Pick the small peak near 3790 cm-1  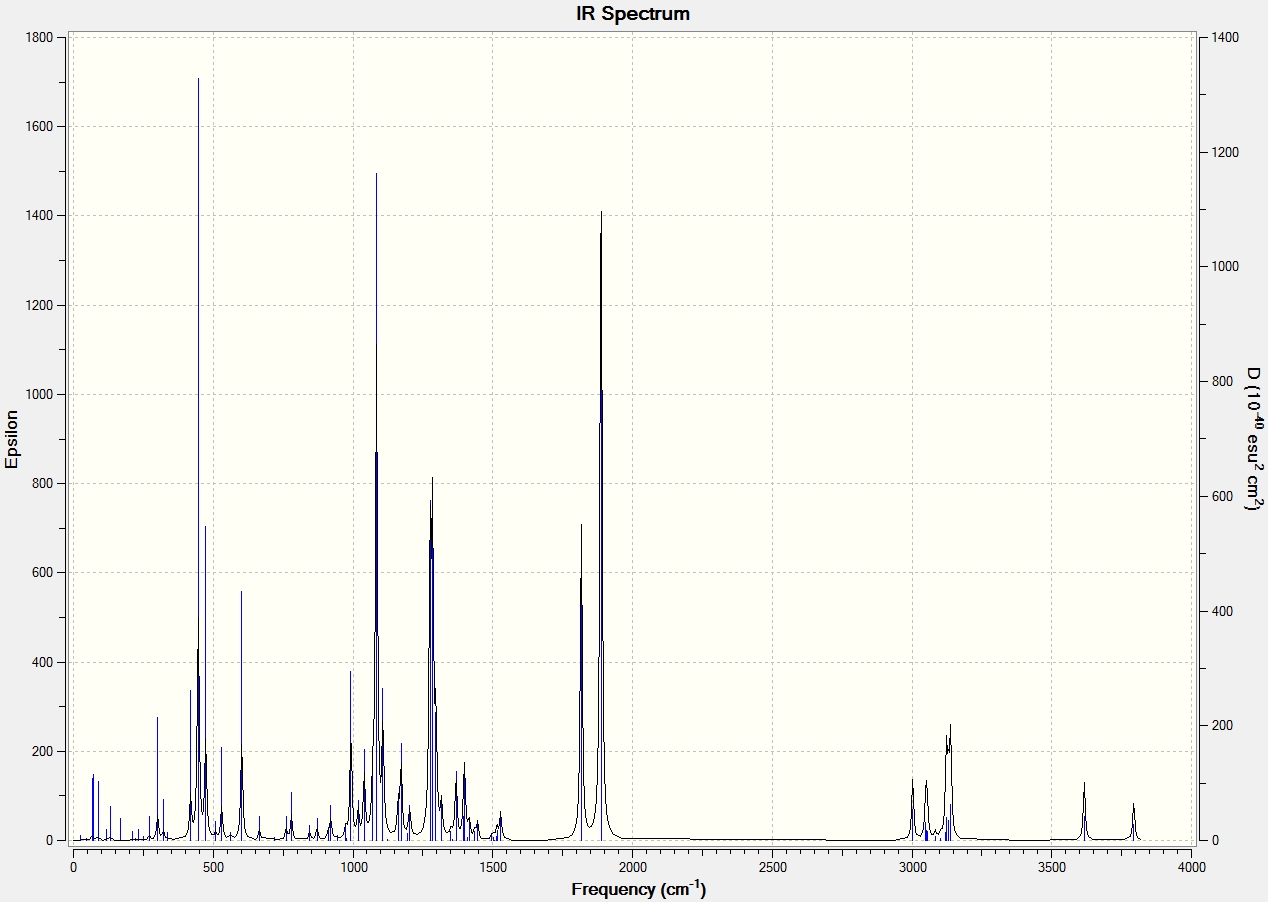click(1133, 822)
